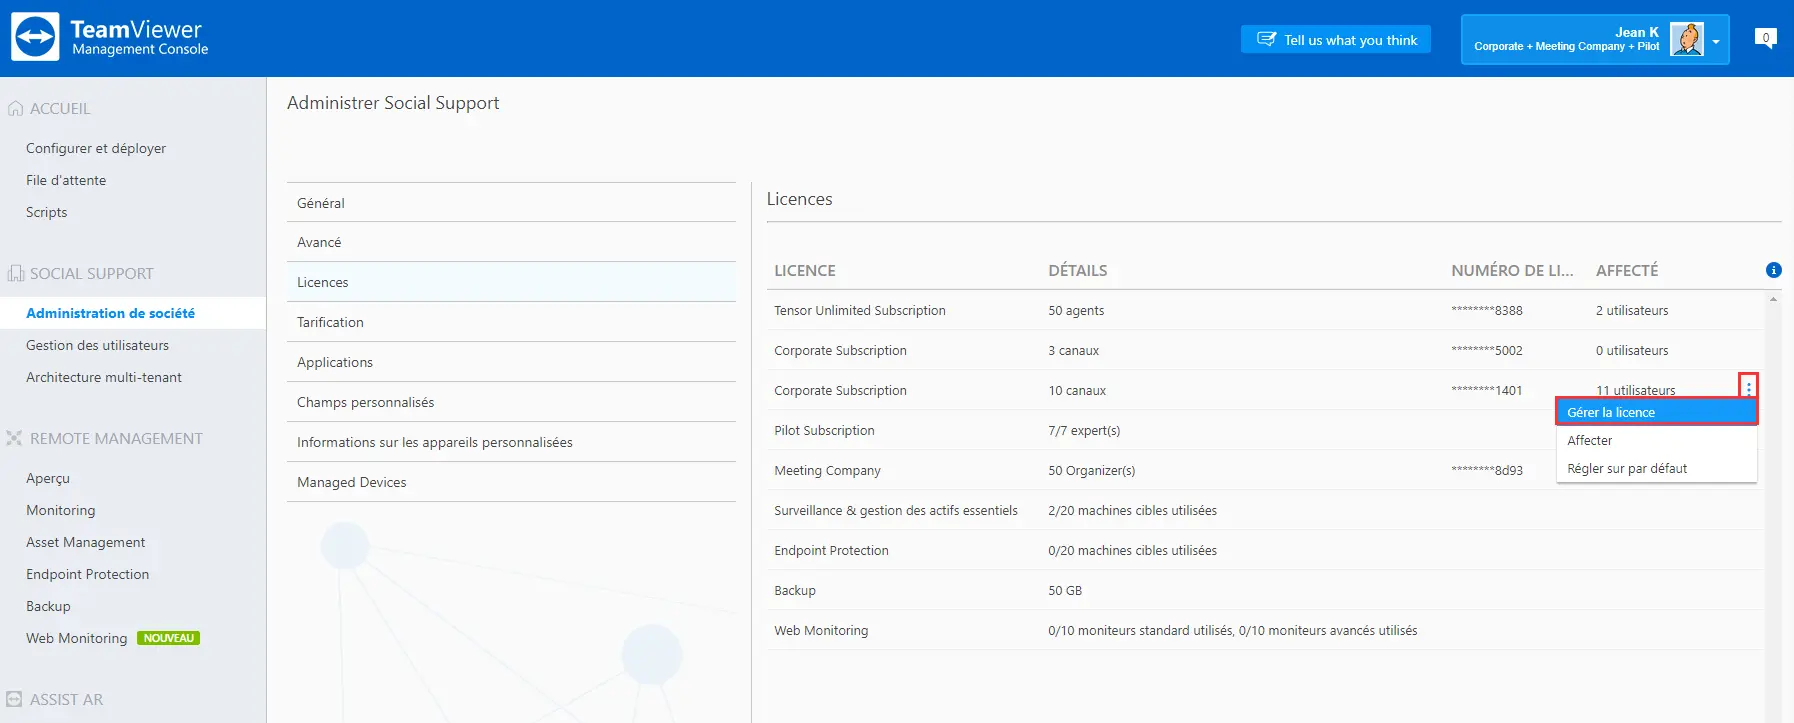This screenshot has width=1794, height=723.
Task: Click the 0 utilisateurs cell
Action: pos(1632,350)
